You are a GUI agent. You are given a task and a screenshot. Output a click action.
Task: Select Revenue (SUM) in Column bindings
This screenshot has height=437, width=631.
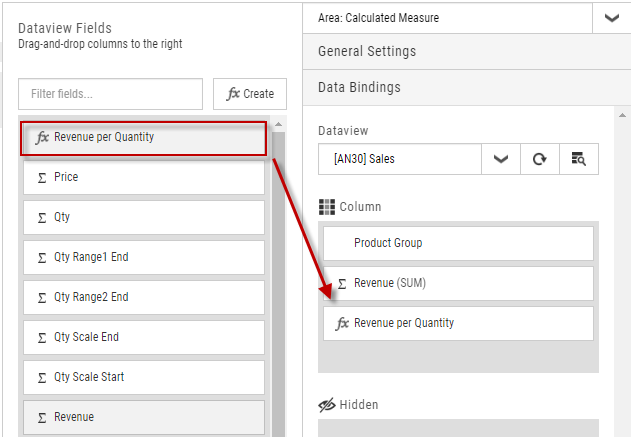458,283
